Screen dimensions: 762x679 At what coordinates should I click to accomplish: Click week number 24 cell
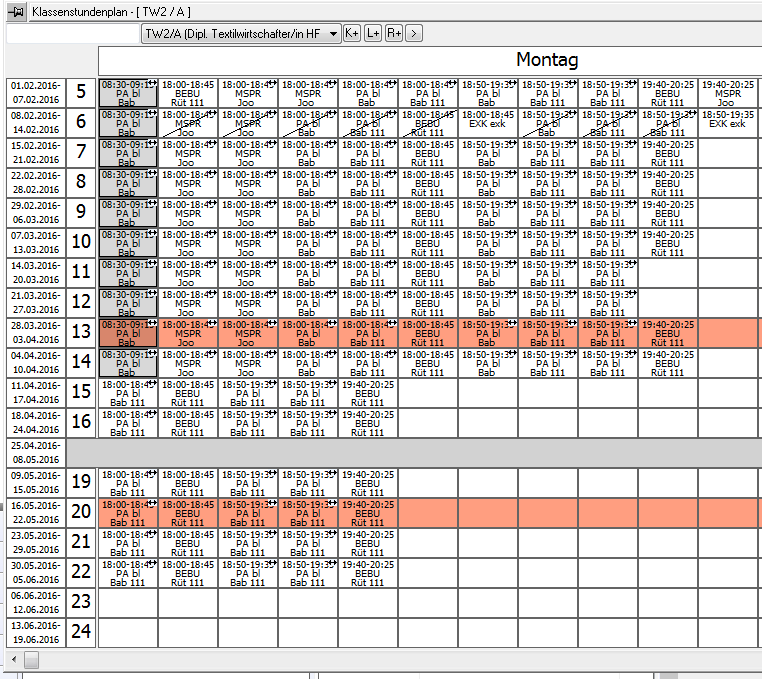pos(81,632)
